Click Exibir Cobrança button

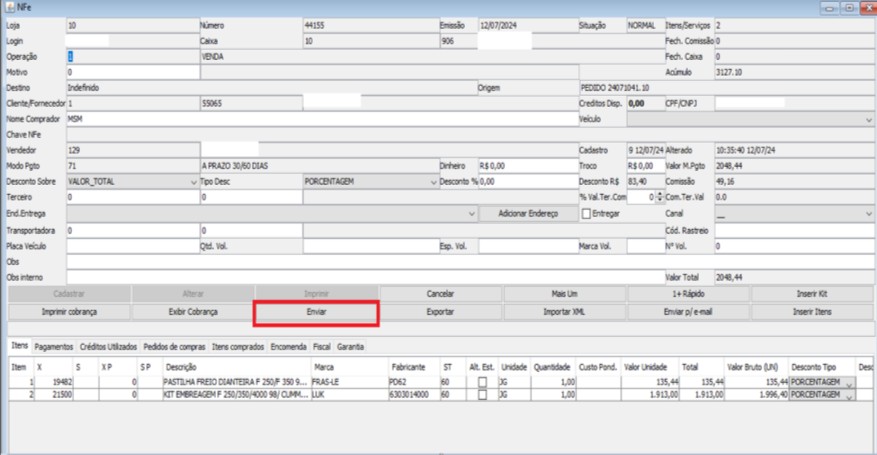tap(193, 312)
